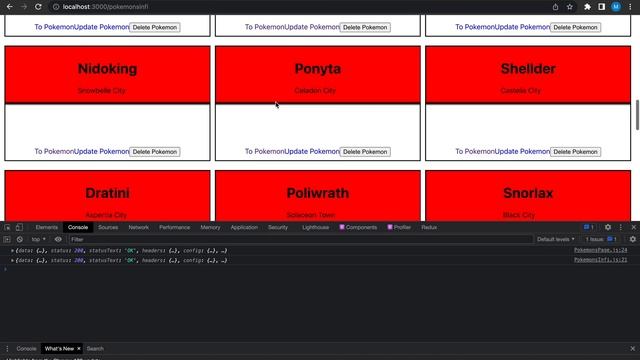Switch to Console tab
This screenshot has width=640, height=360.
point(78,227)
